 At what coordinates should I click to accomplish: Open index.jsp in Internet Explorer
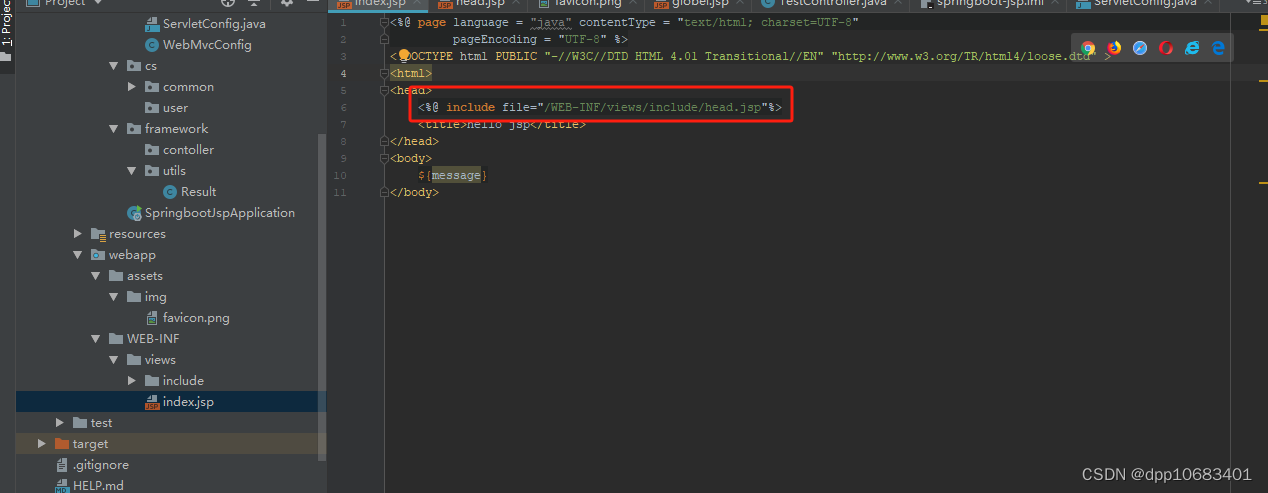click(x=1192, y=48)
